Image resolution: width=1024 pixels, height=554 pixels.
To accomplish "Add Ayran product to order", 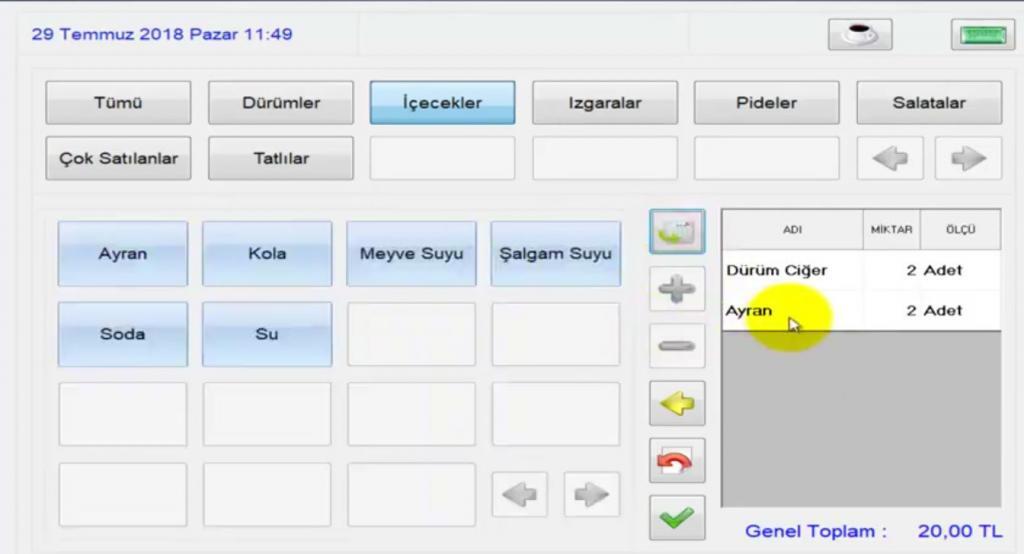I will pyautogui.click(x=123, y=253).
